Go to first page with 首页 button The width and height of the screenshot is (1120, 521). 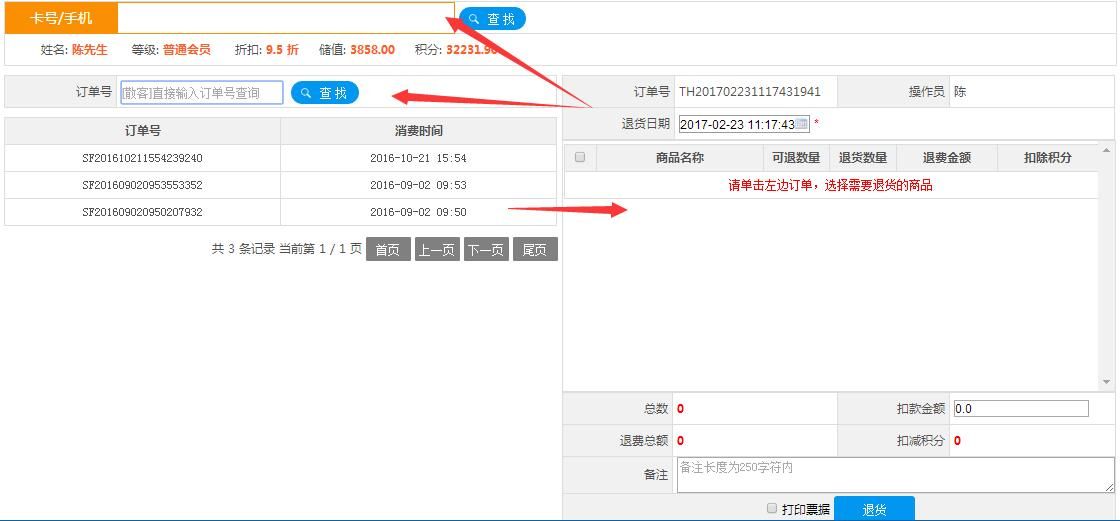[x=388, y=249]
